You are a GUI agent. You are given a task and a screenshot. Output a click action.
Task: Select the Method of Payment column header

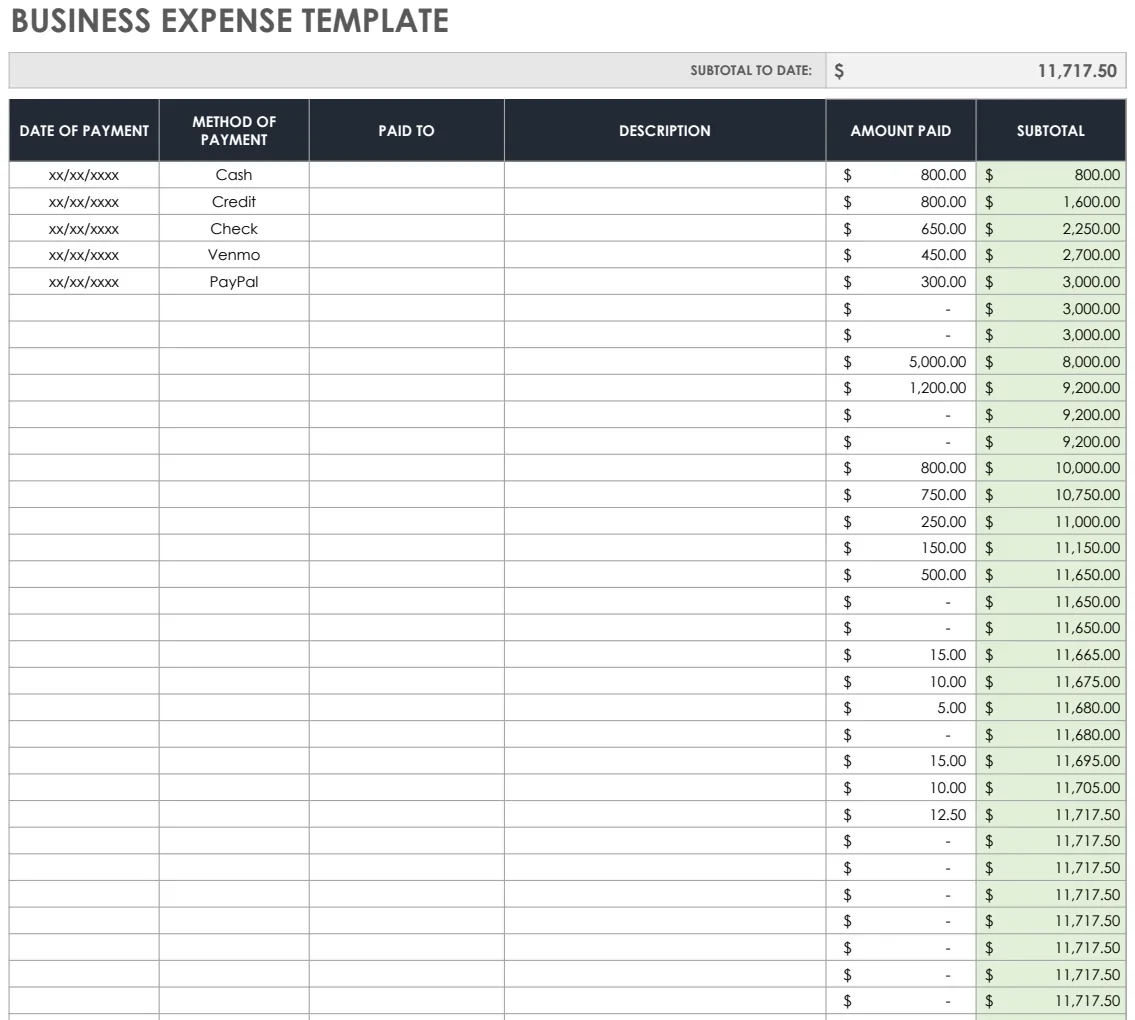coord(234,130)
